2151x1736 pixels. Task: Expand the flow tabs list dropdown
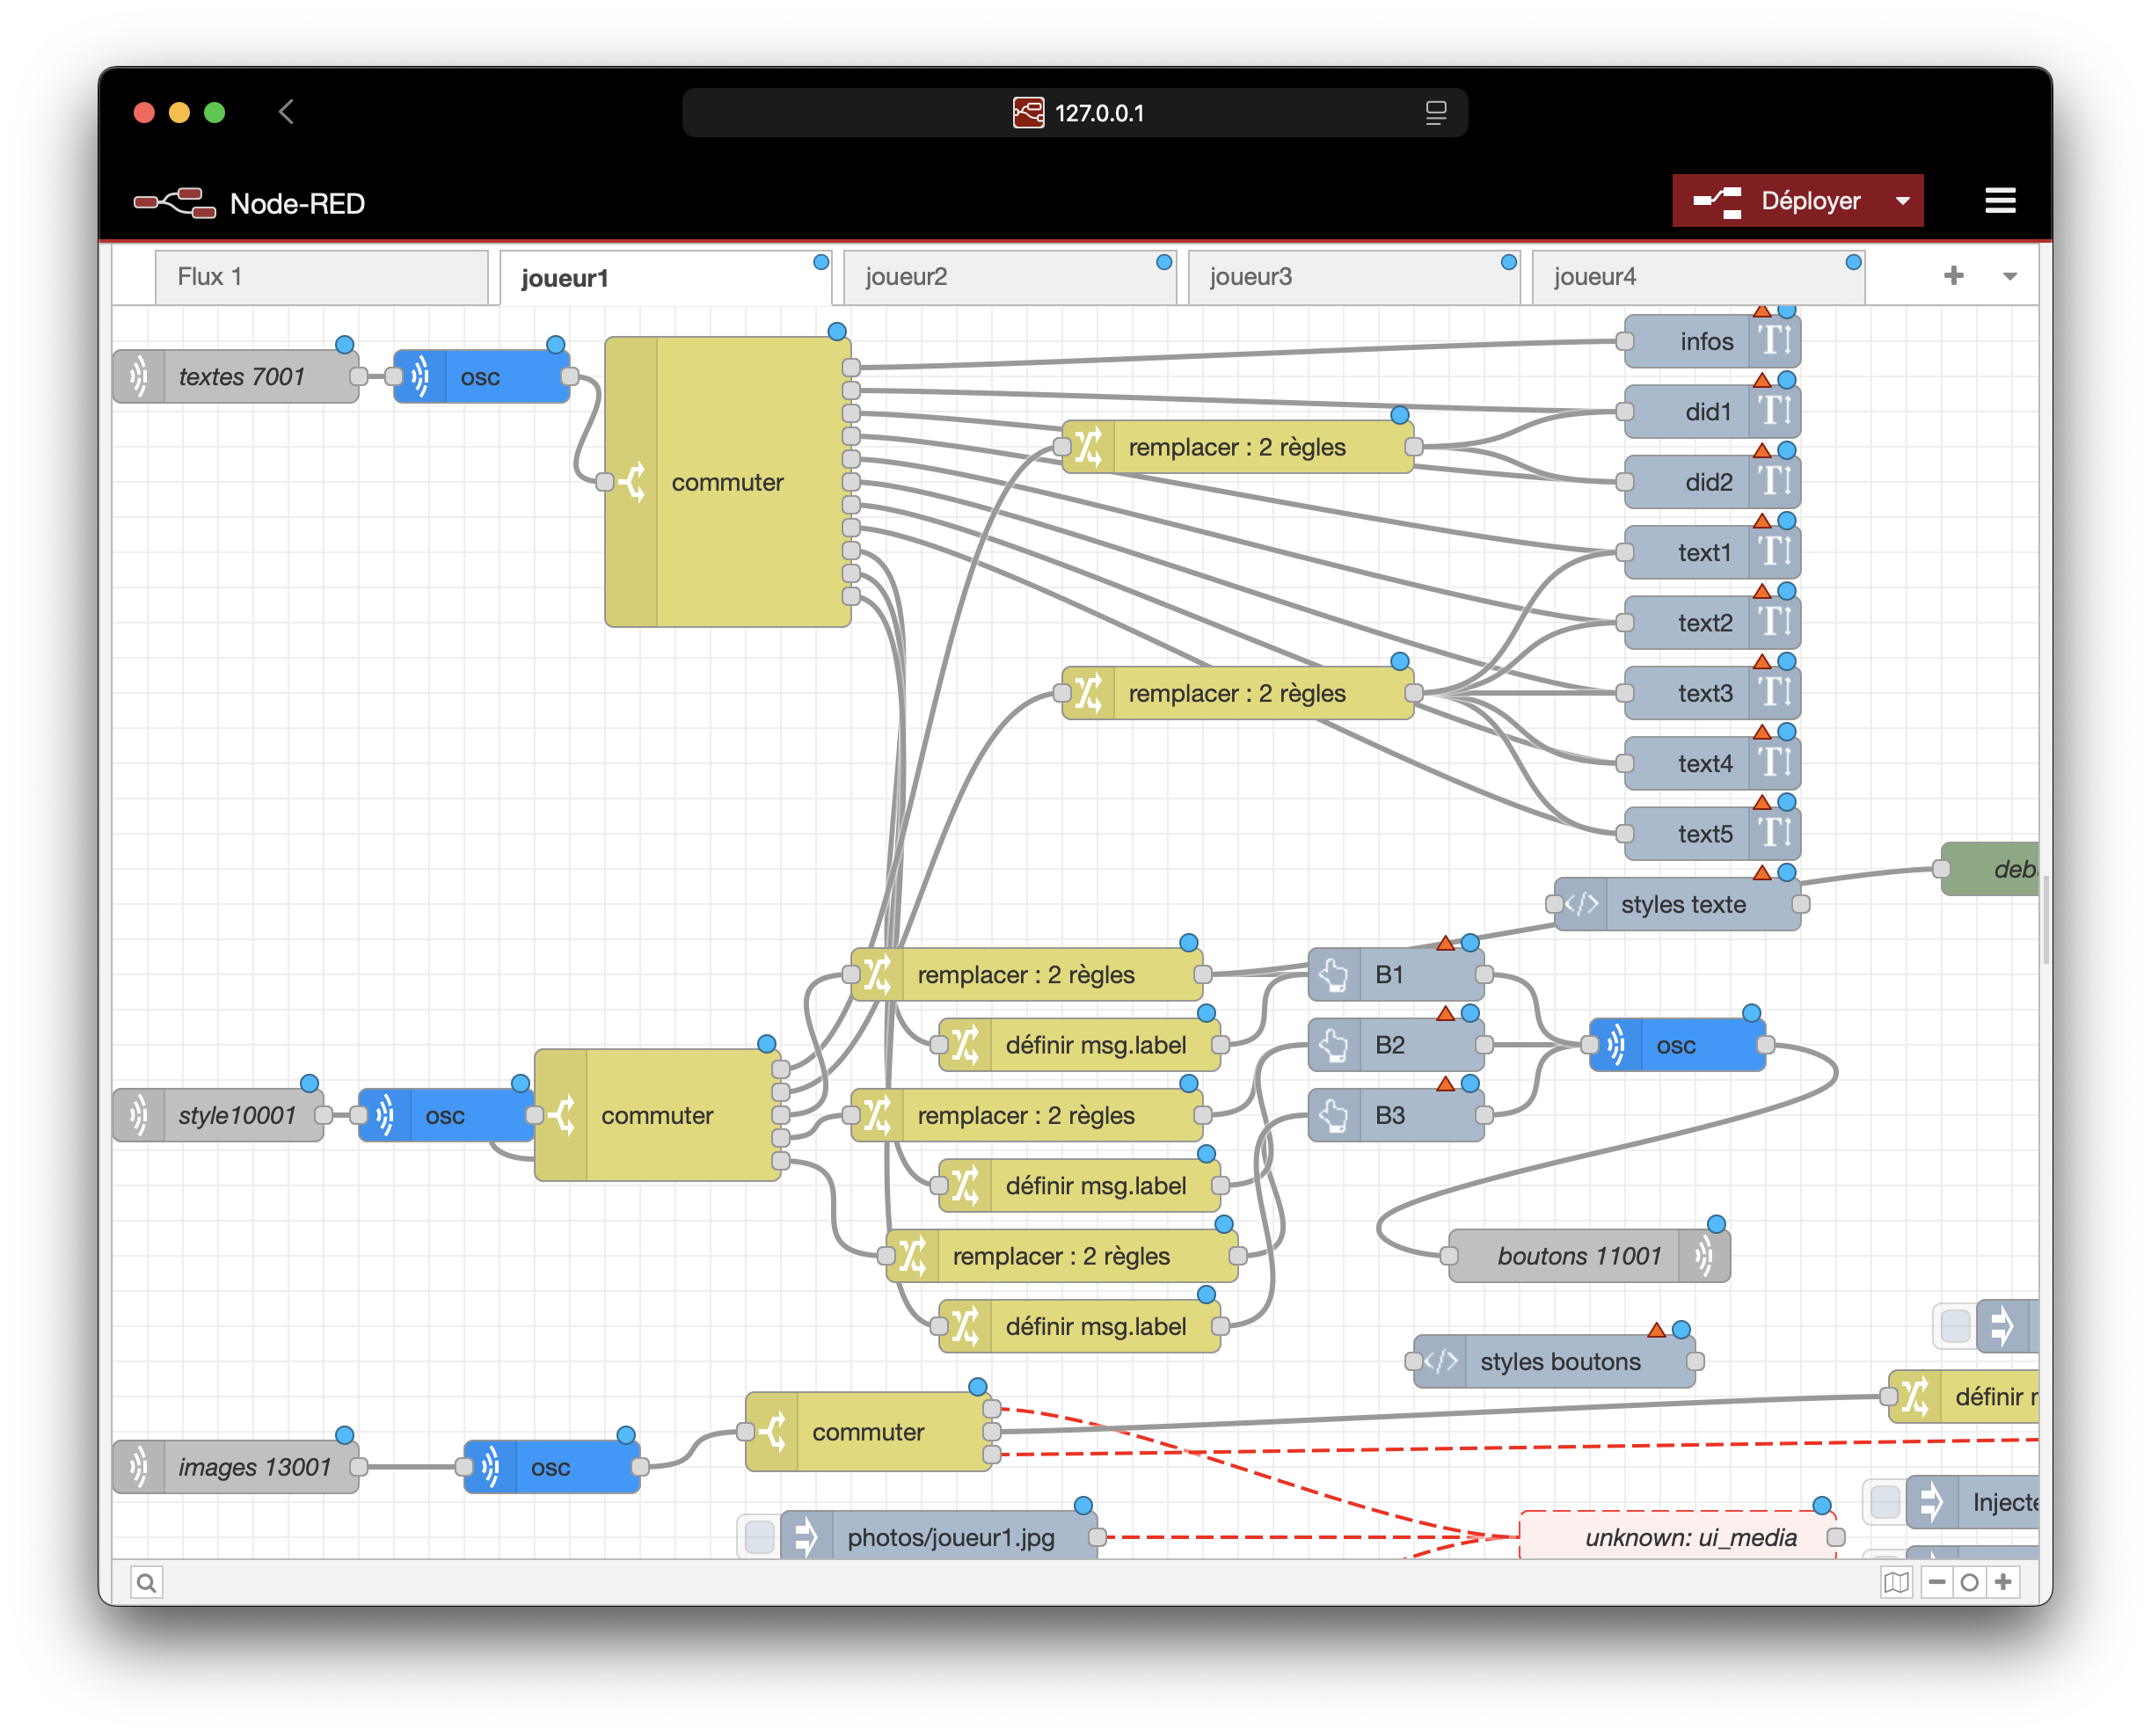(2010, 277)
